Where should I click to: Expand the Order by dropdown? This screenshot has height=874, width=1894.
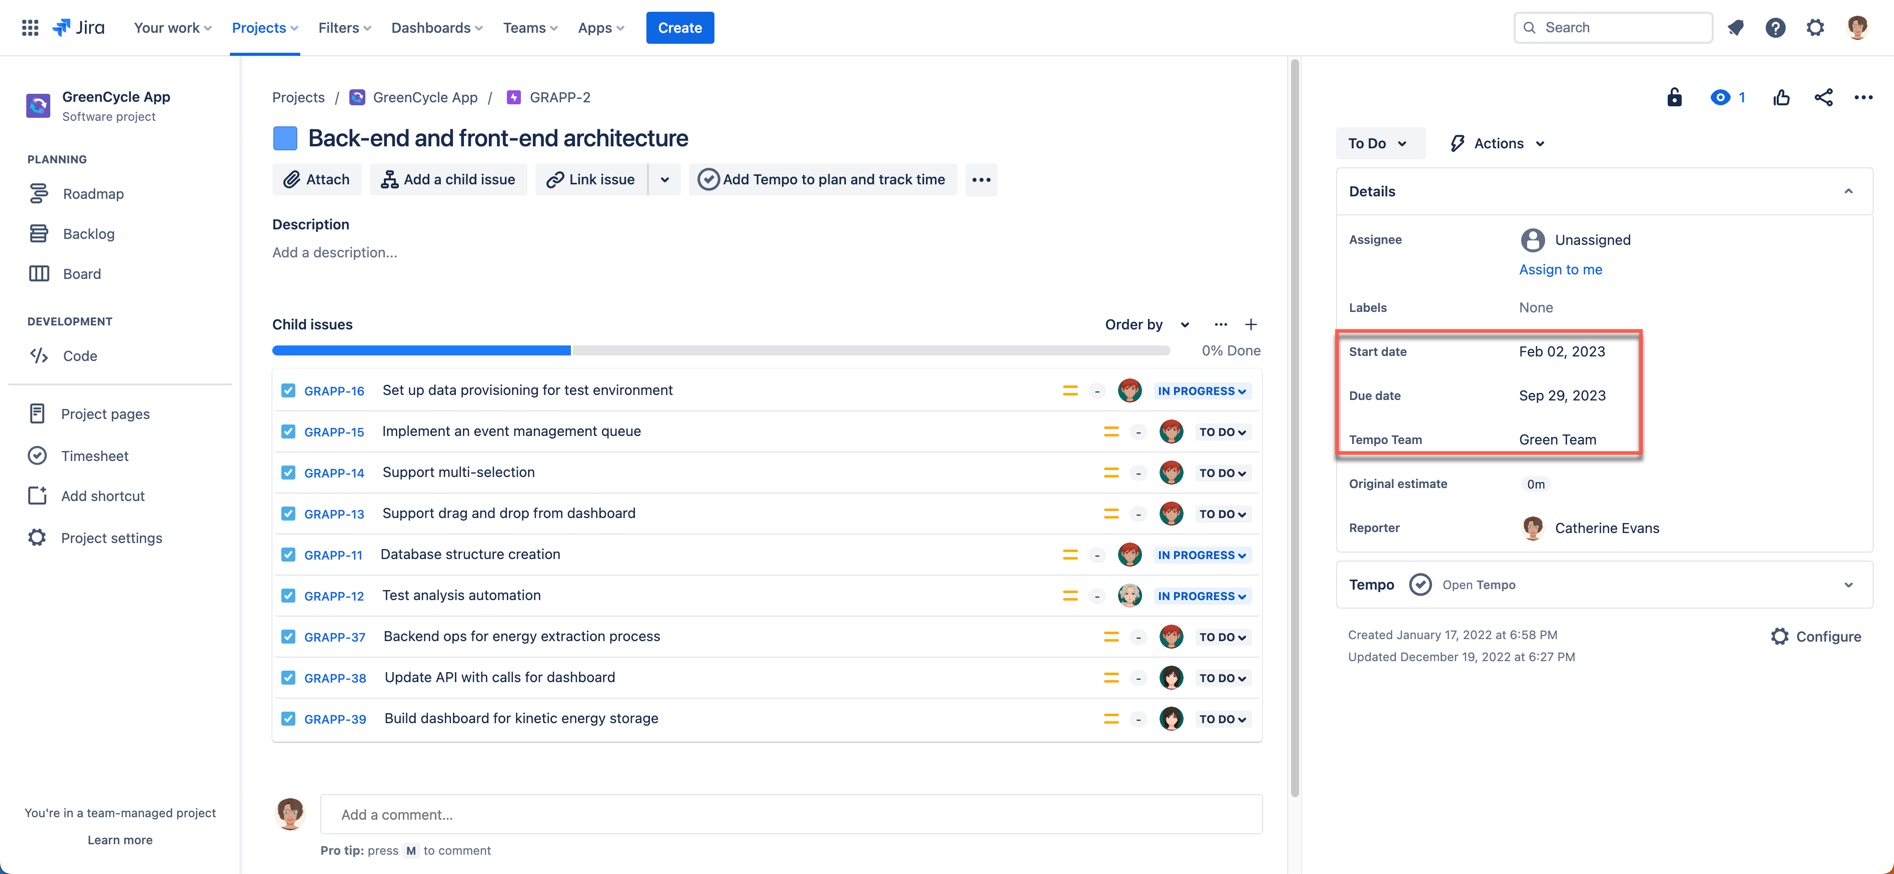(x=1147, y=324)
